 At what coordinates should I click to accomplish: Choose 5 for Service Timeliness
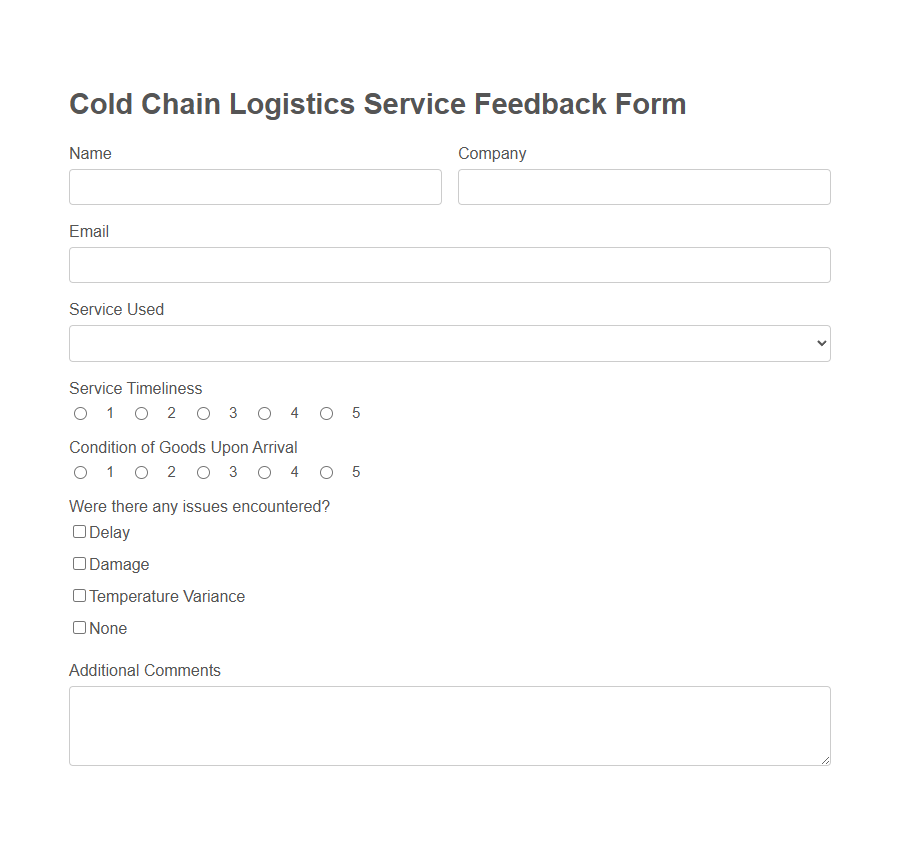[x=326, y=413]
